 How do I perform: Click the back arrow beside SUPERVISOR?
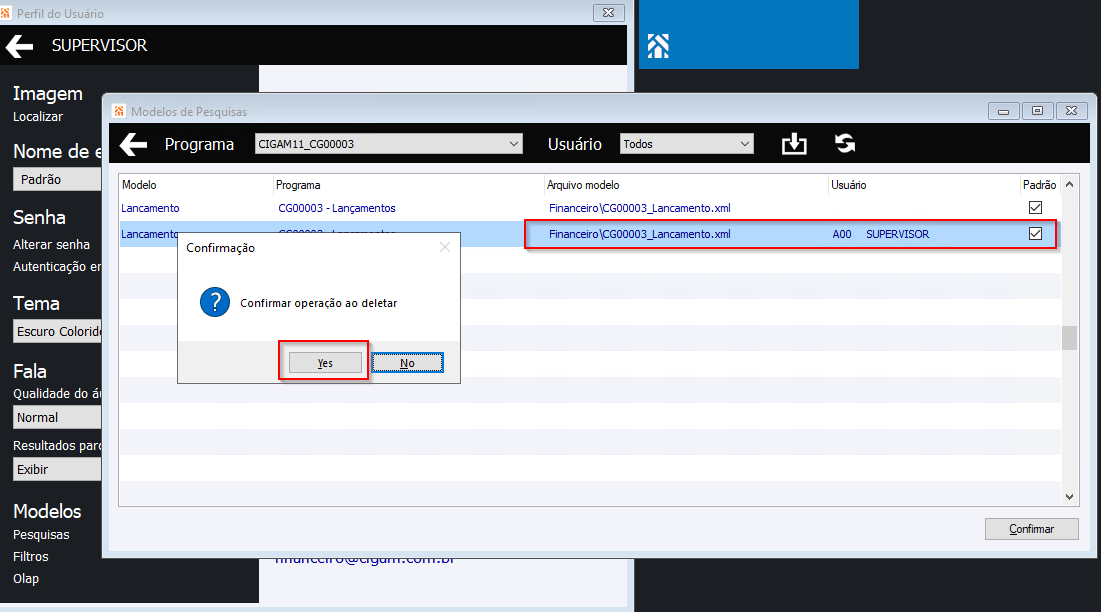coord(20,46)
